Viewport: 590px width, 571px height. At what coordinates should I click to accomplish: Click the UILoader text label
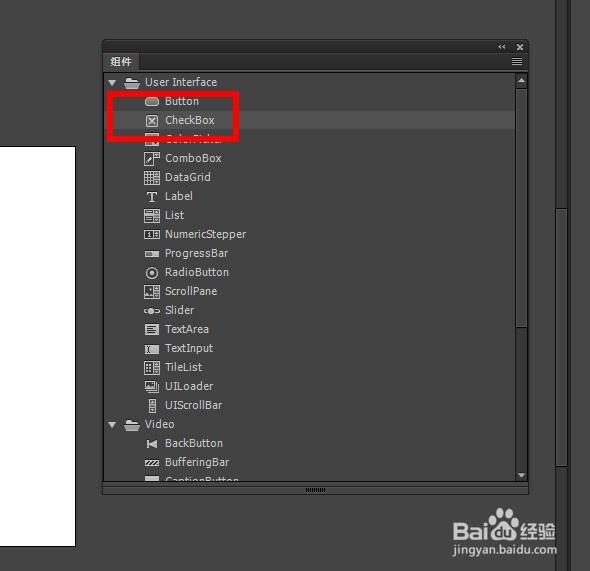click(x=189, y=386)
